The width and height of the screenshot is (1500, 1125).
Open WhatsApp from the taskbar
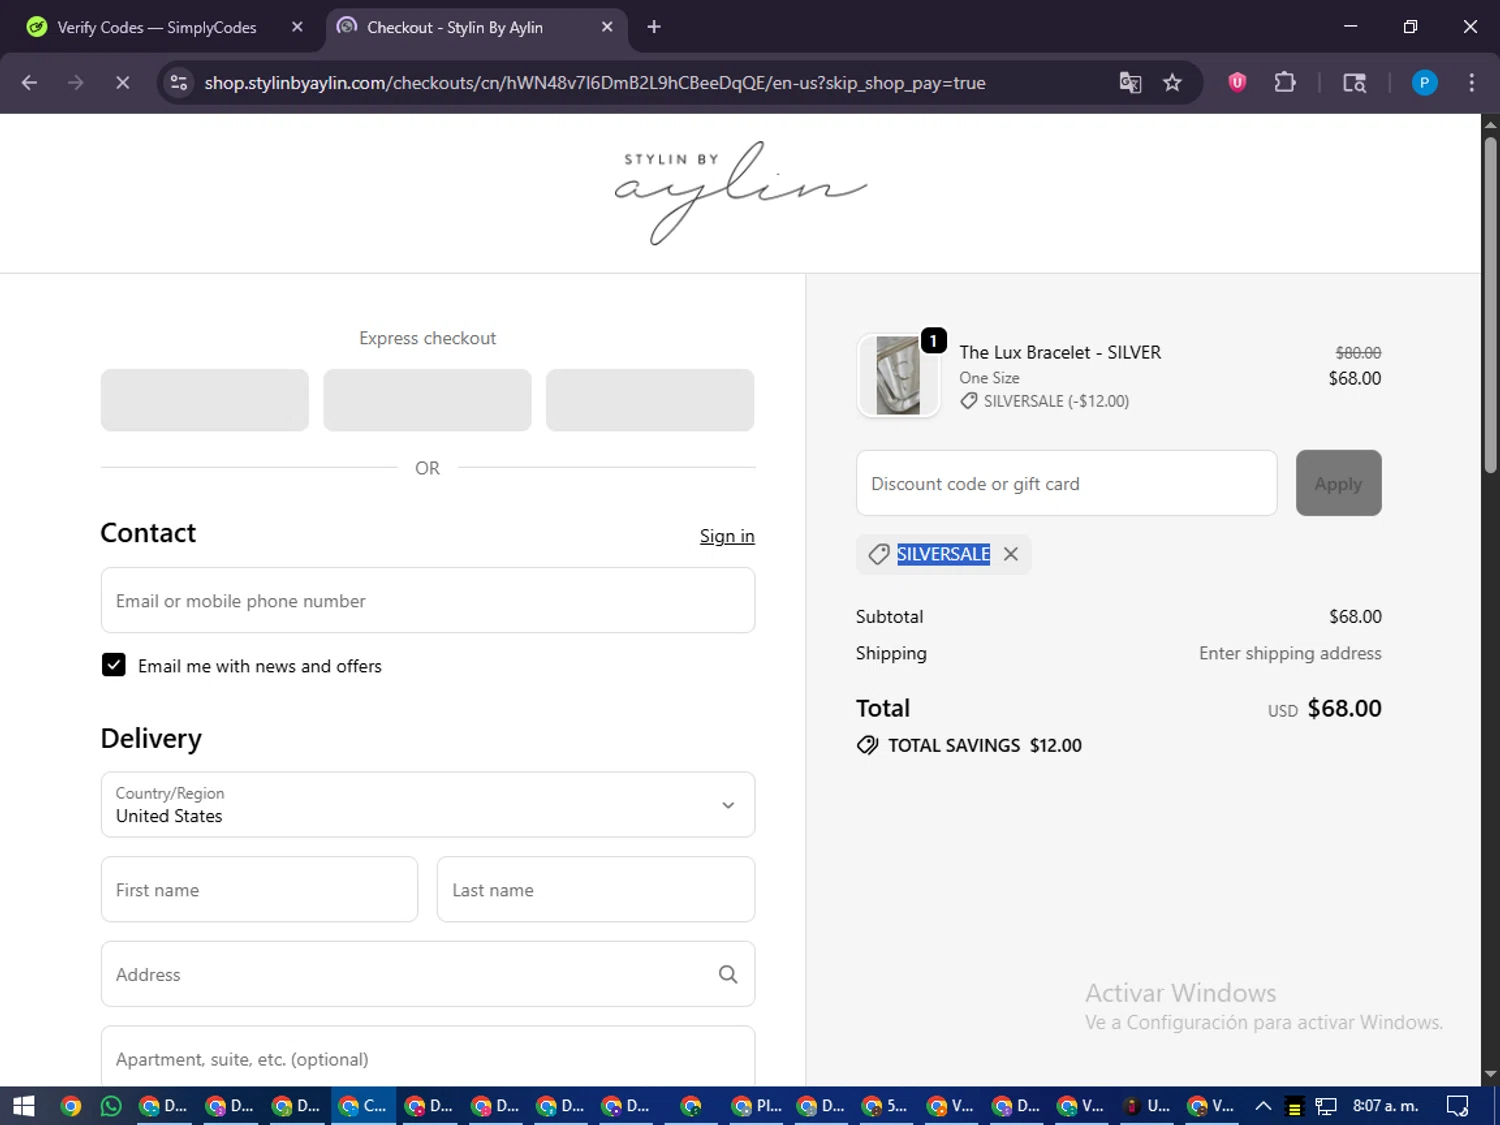[111, 1106]
